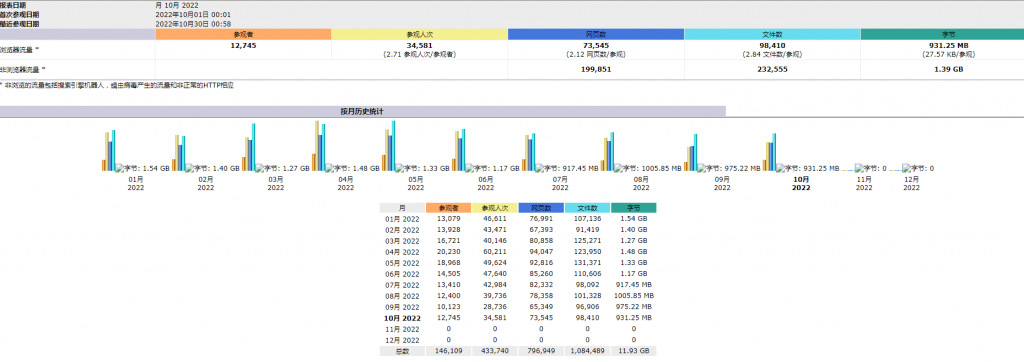Click the 非浏览器流量 row label
This screenshot has width=1024, height=362.
pyautogui.click(x=24, y=69)
